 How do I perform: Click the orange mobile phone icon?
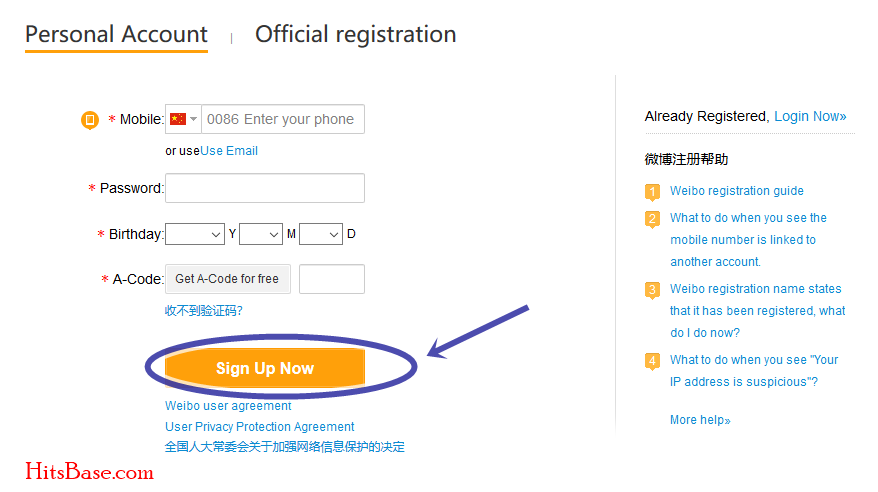[x=90, y=119]
